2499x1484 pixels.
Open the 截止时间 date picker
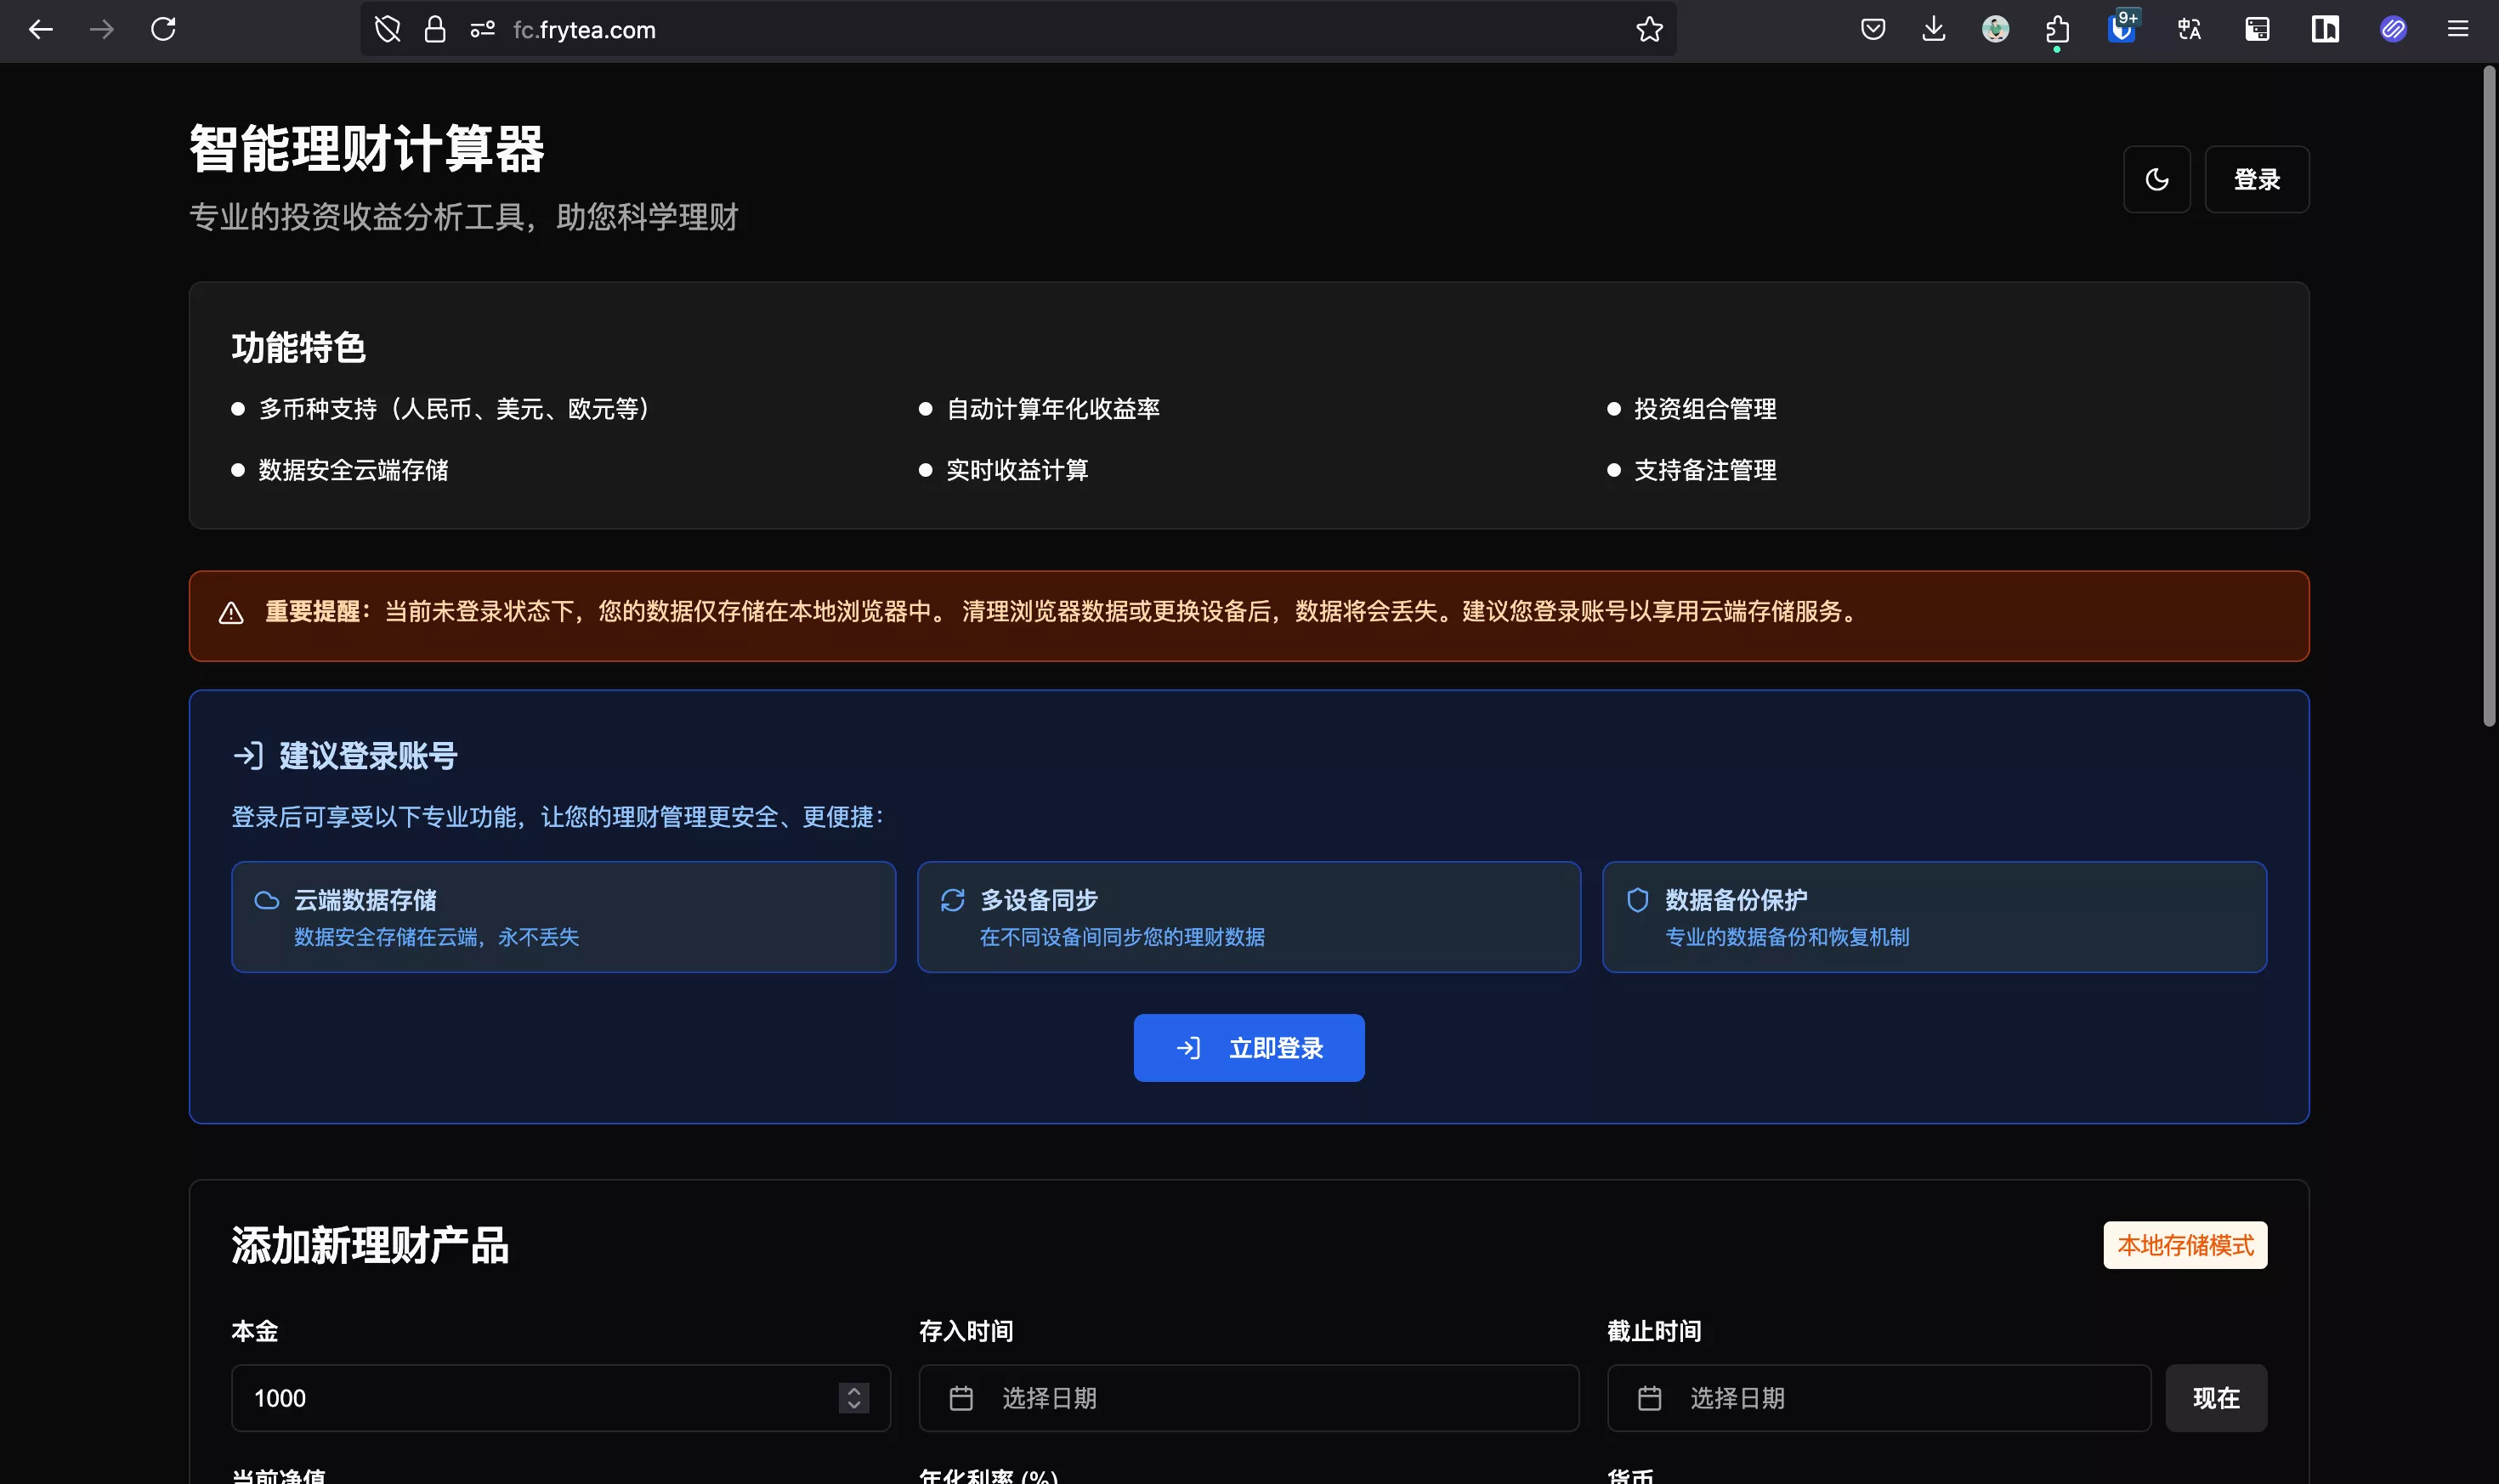tap(1878, 1397)
